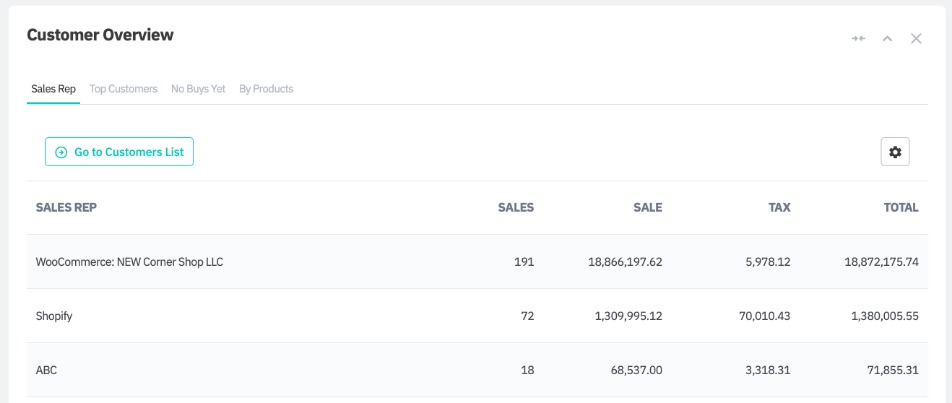This screenshot has height=403, width=952.
Task: Select the By Products tab
Action: (266, 89)
